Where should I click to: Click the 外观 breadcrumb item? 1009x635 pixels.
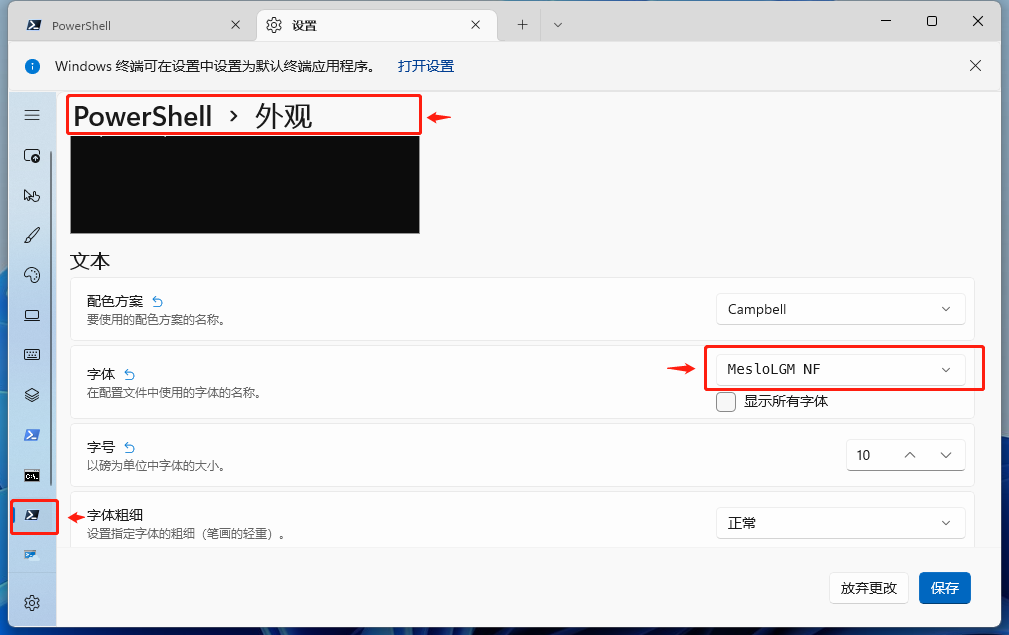[x=283, y=116]
